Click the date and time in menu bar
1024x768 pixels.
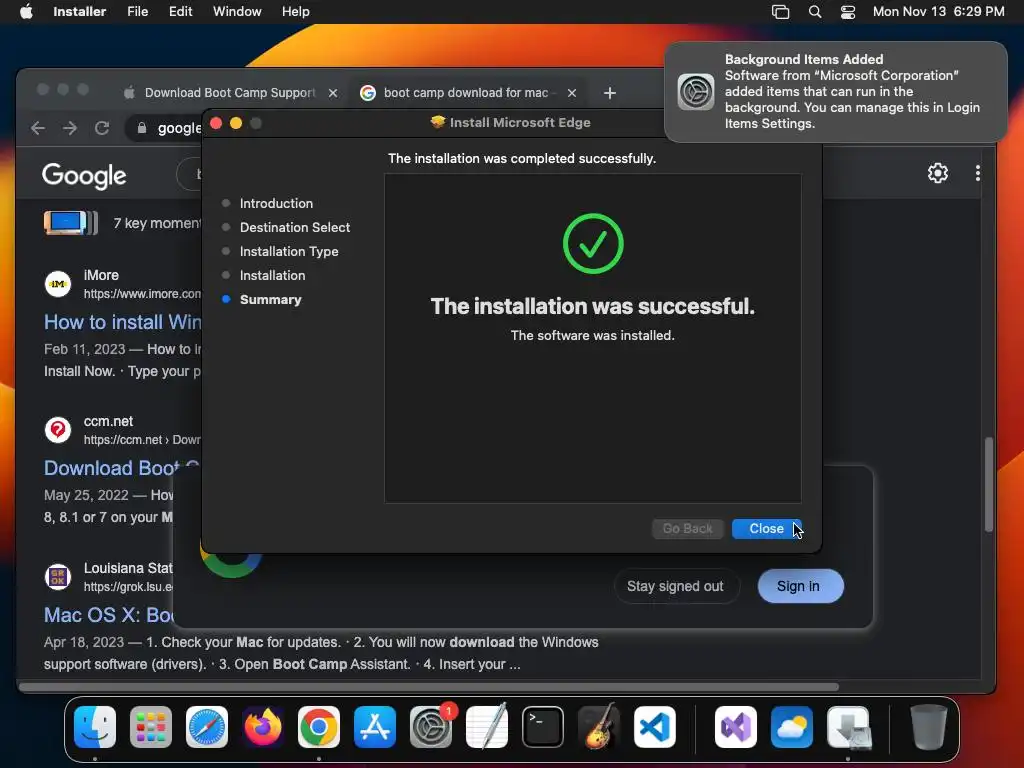coord(938,11)
